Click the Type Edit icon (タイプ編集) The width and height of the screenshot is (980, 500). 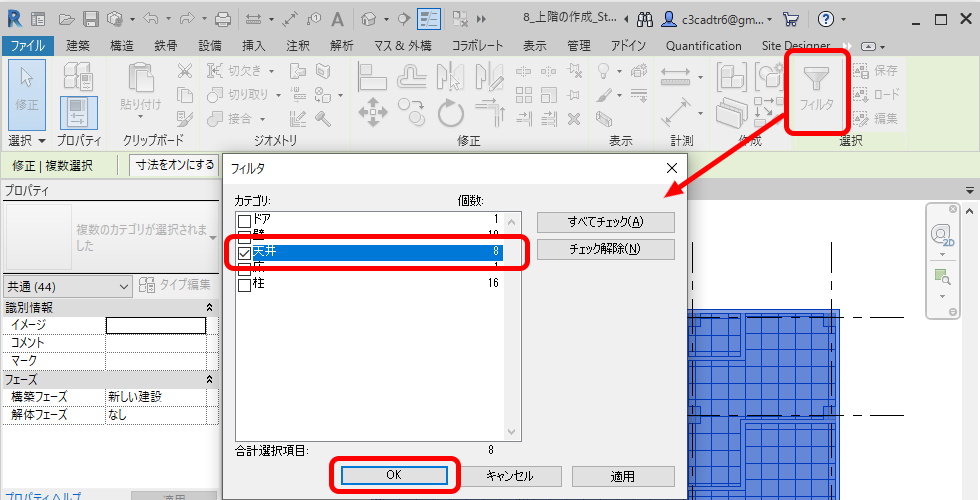point(175,285)
